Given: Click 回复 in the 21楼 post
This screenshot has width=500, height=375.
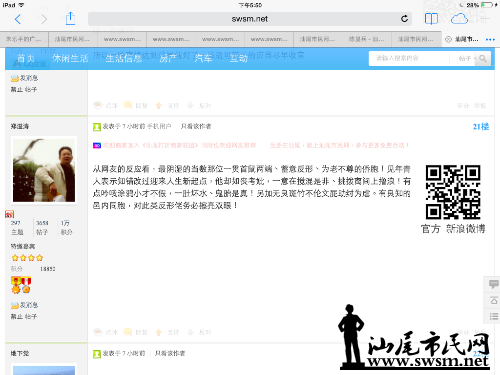Looking at the screenshot, I should pyautogui.click(x=136, y=332).
